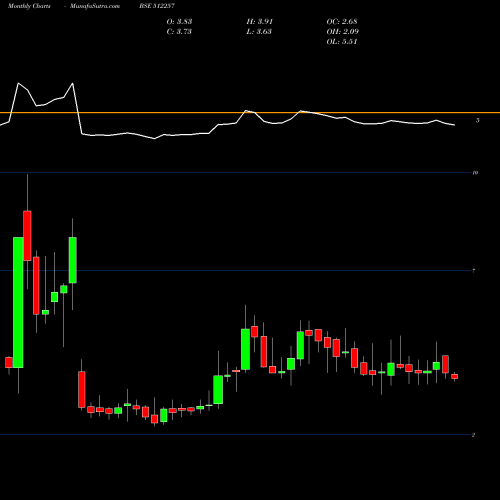Click the close value 'C: 3.73'
The width and height of the screenshot is (500, 500).
179,32
